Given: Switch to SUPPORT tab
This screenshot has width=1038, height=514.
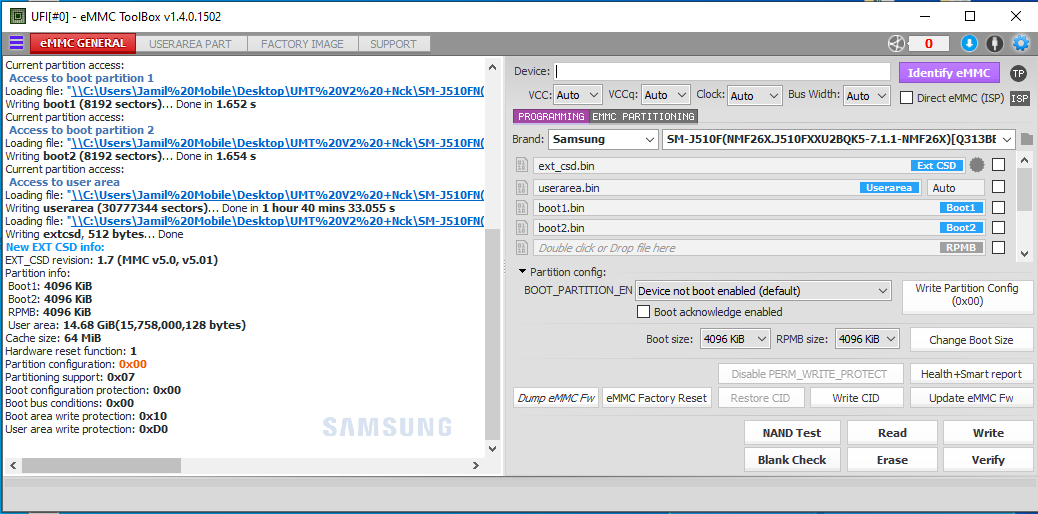Looking at the screenshot, I should click(x=393, y=44).
